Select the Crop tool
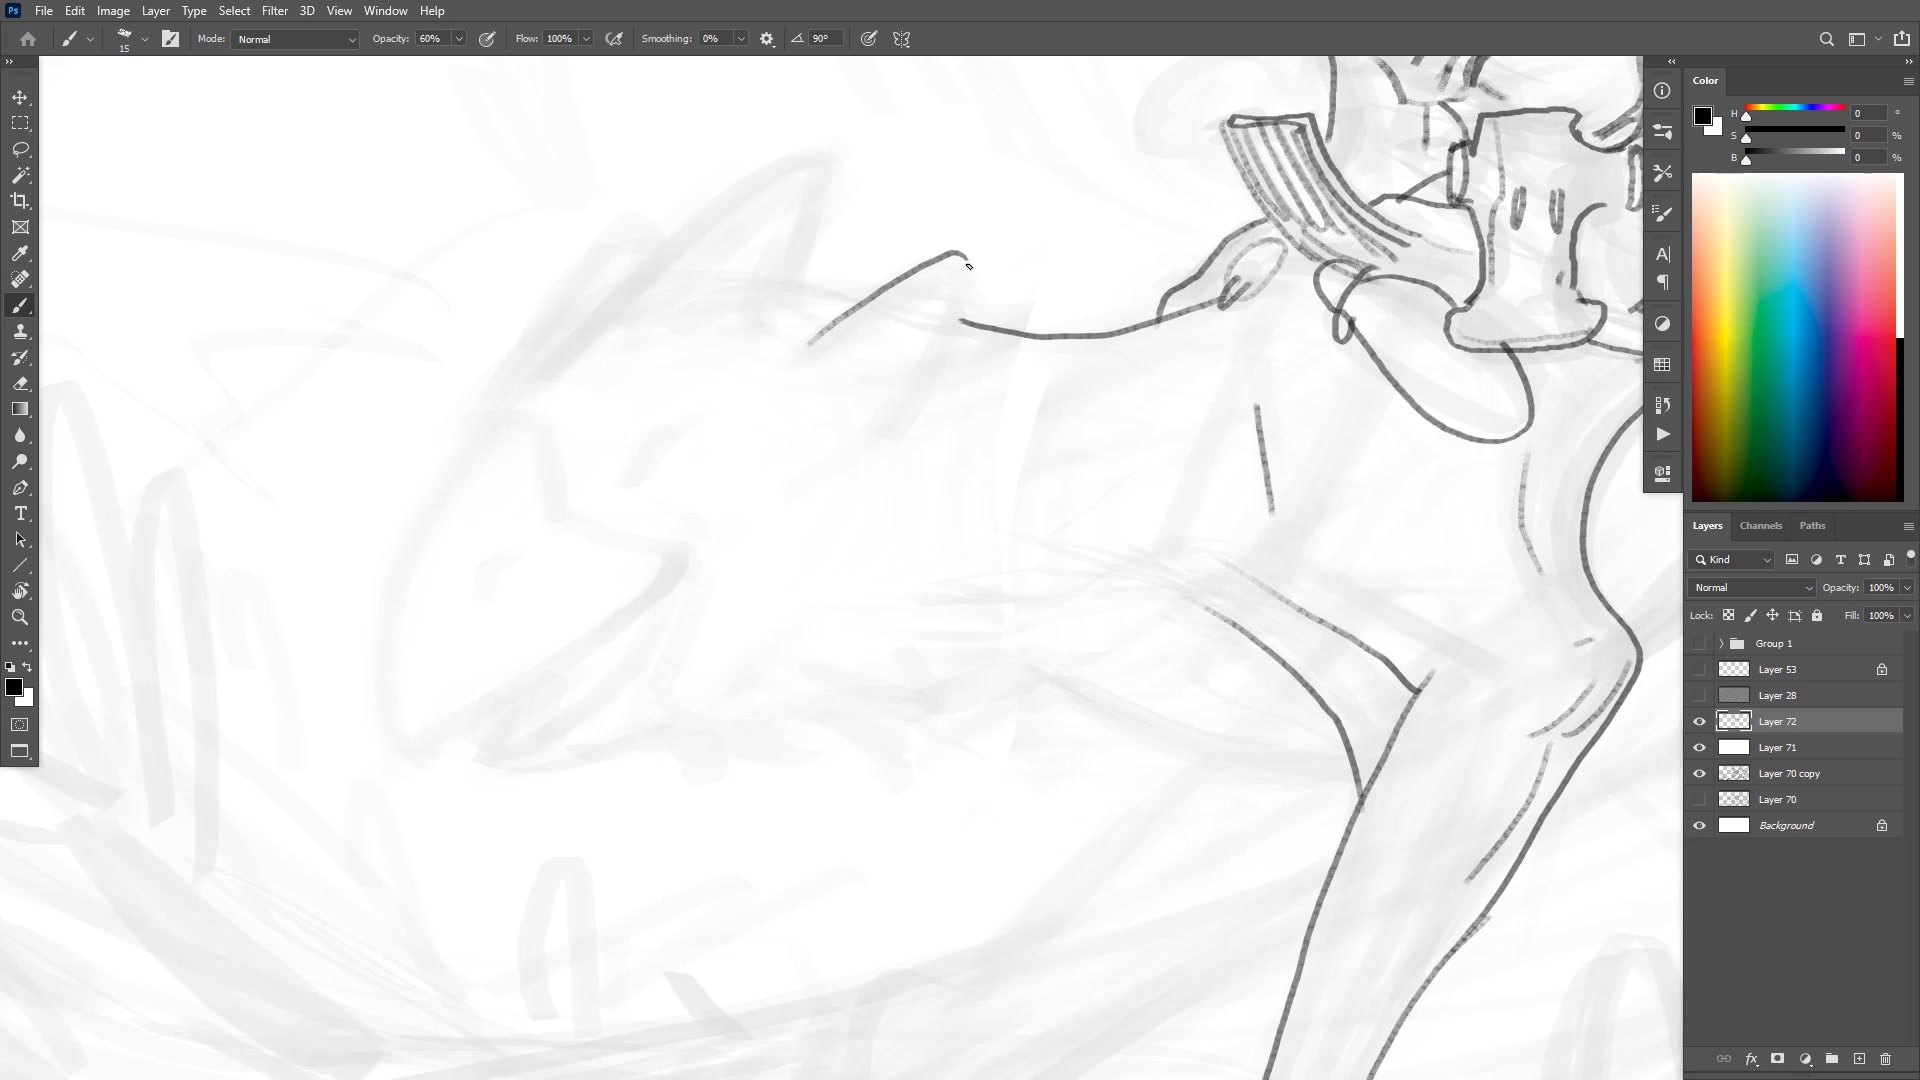The width and height of the screenshot is (1920, 1080). [20, 201]
